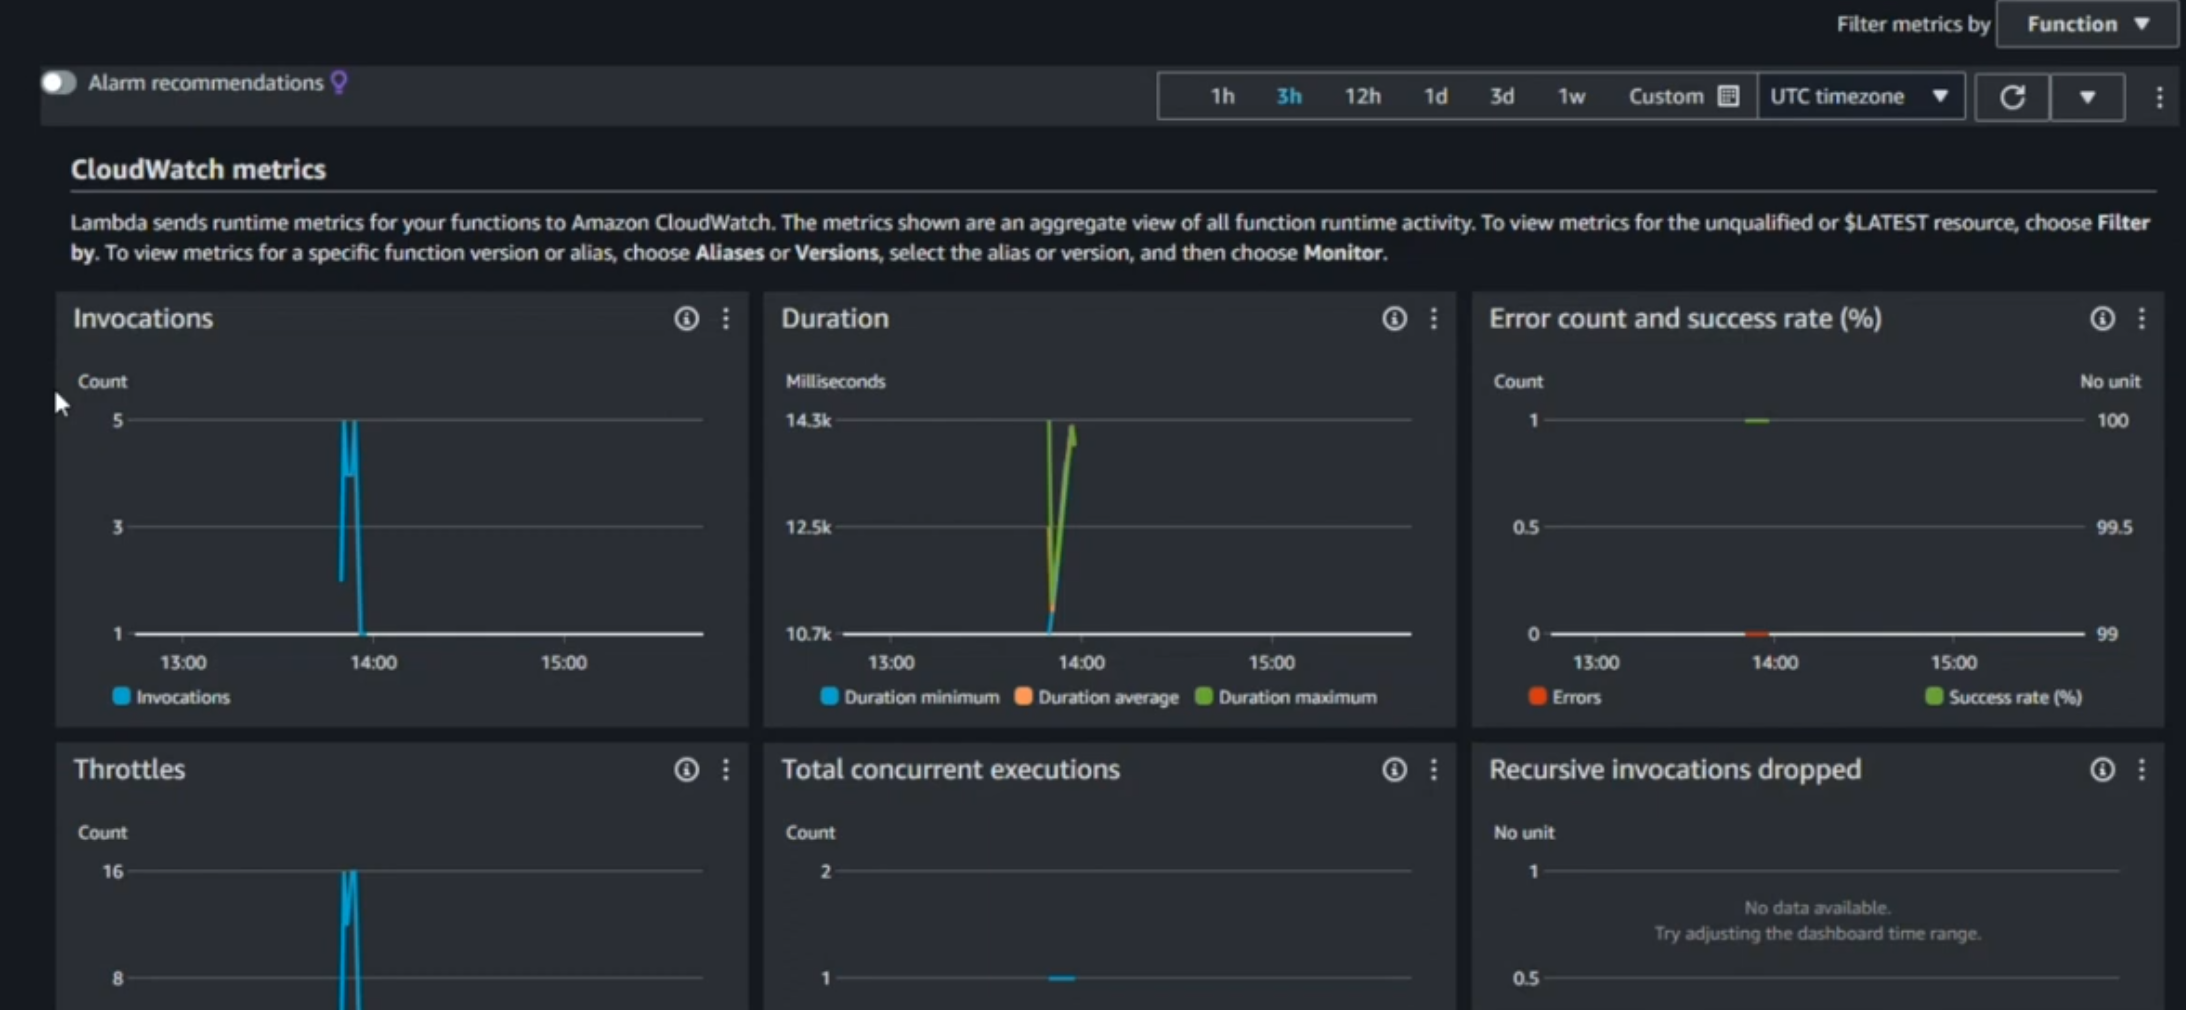2186x1010 pixels.
Task: Open Recursive invocations dropped options menu
Action: (2142, 770)
